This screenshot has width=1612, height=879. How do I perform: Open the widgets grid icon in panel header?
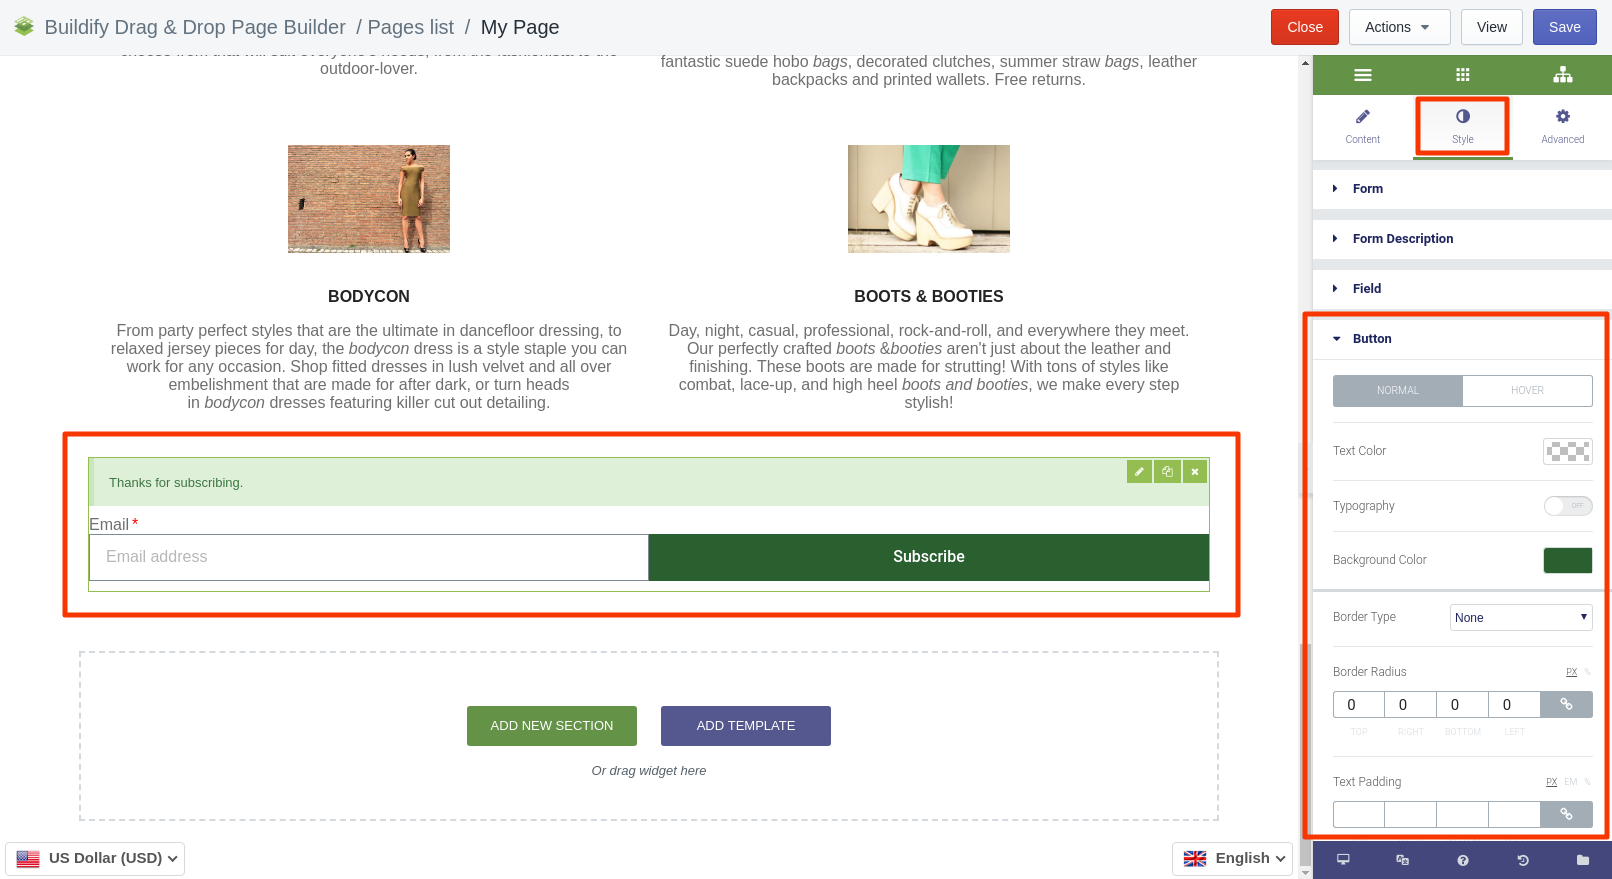[1462, 75]
